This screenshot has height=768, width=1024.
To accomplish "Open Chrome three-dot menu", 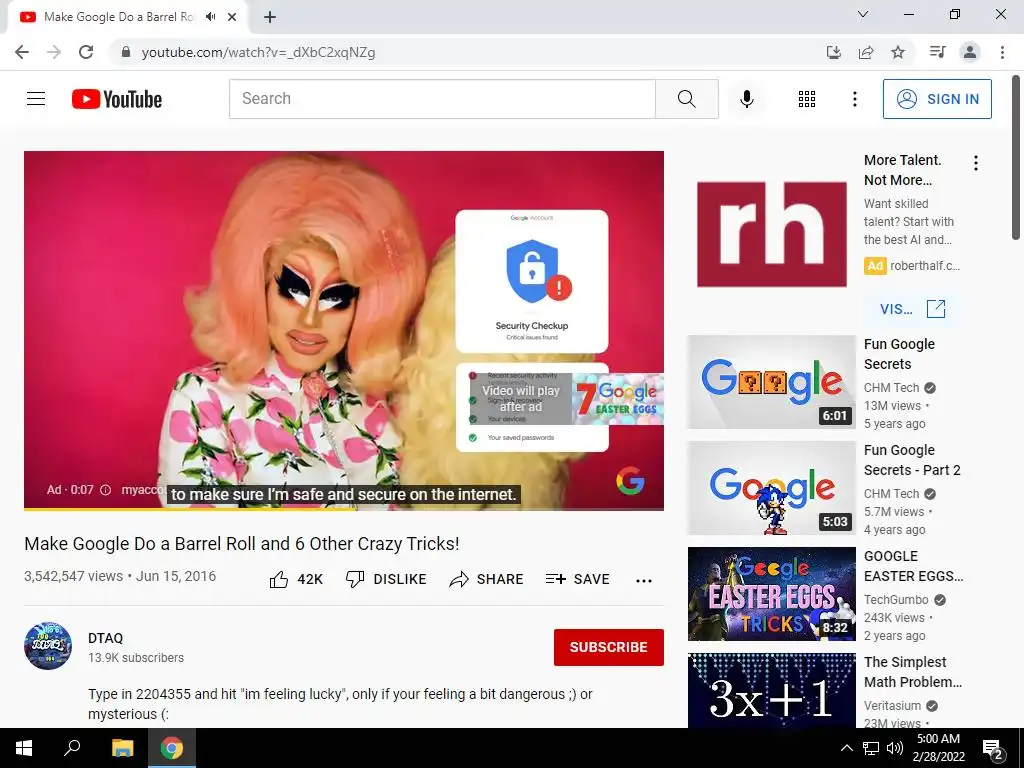I will (x=1002, y=52).
